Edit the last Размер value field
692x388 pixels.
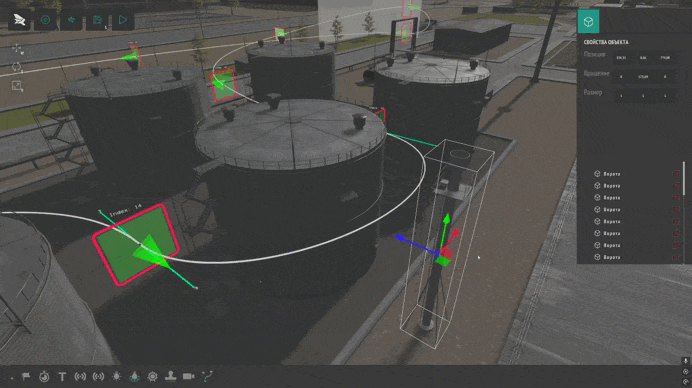tap(665, 96)
